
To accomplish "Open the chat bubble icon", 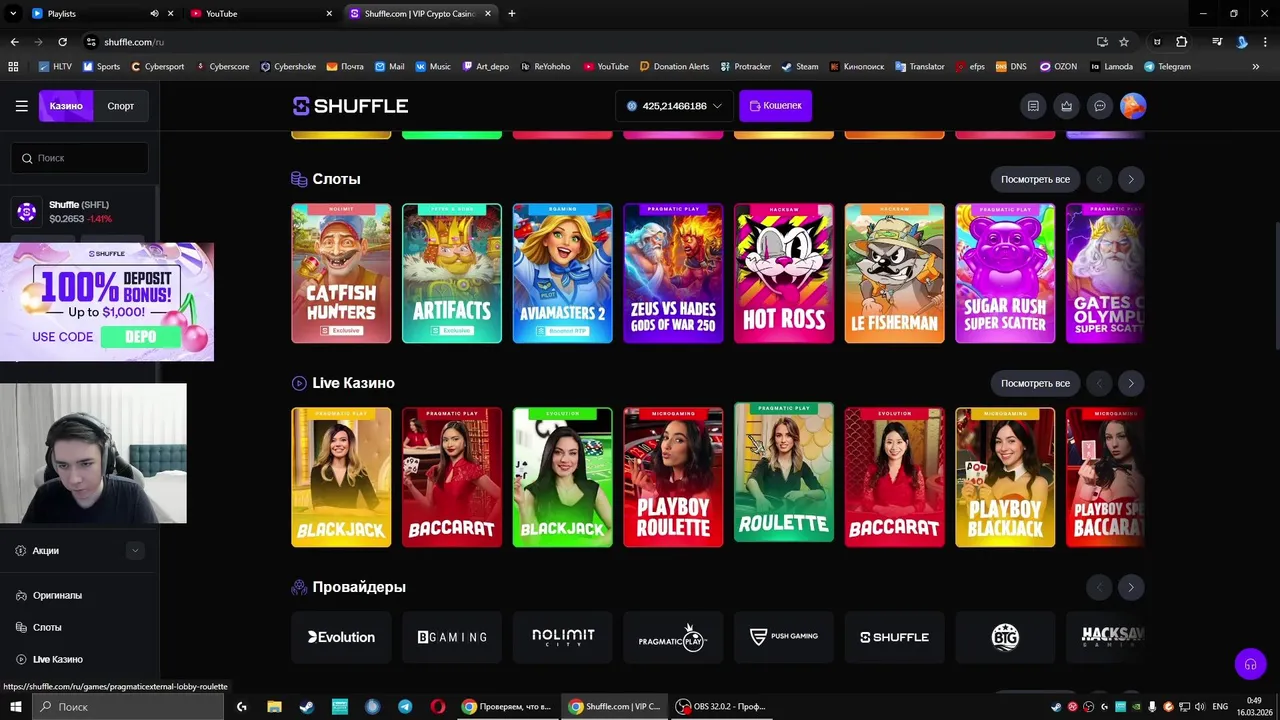I will [x=1100, y=106].
